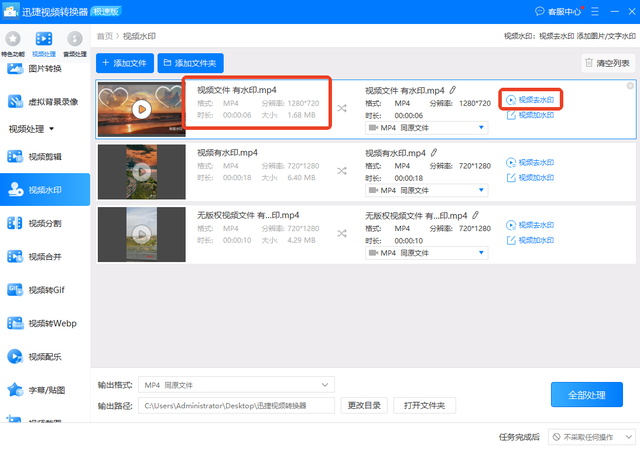Click 视频去水印 for 视频有水印.mp4
This screenshot has height=451, width=640.
pos(530,162)
